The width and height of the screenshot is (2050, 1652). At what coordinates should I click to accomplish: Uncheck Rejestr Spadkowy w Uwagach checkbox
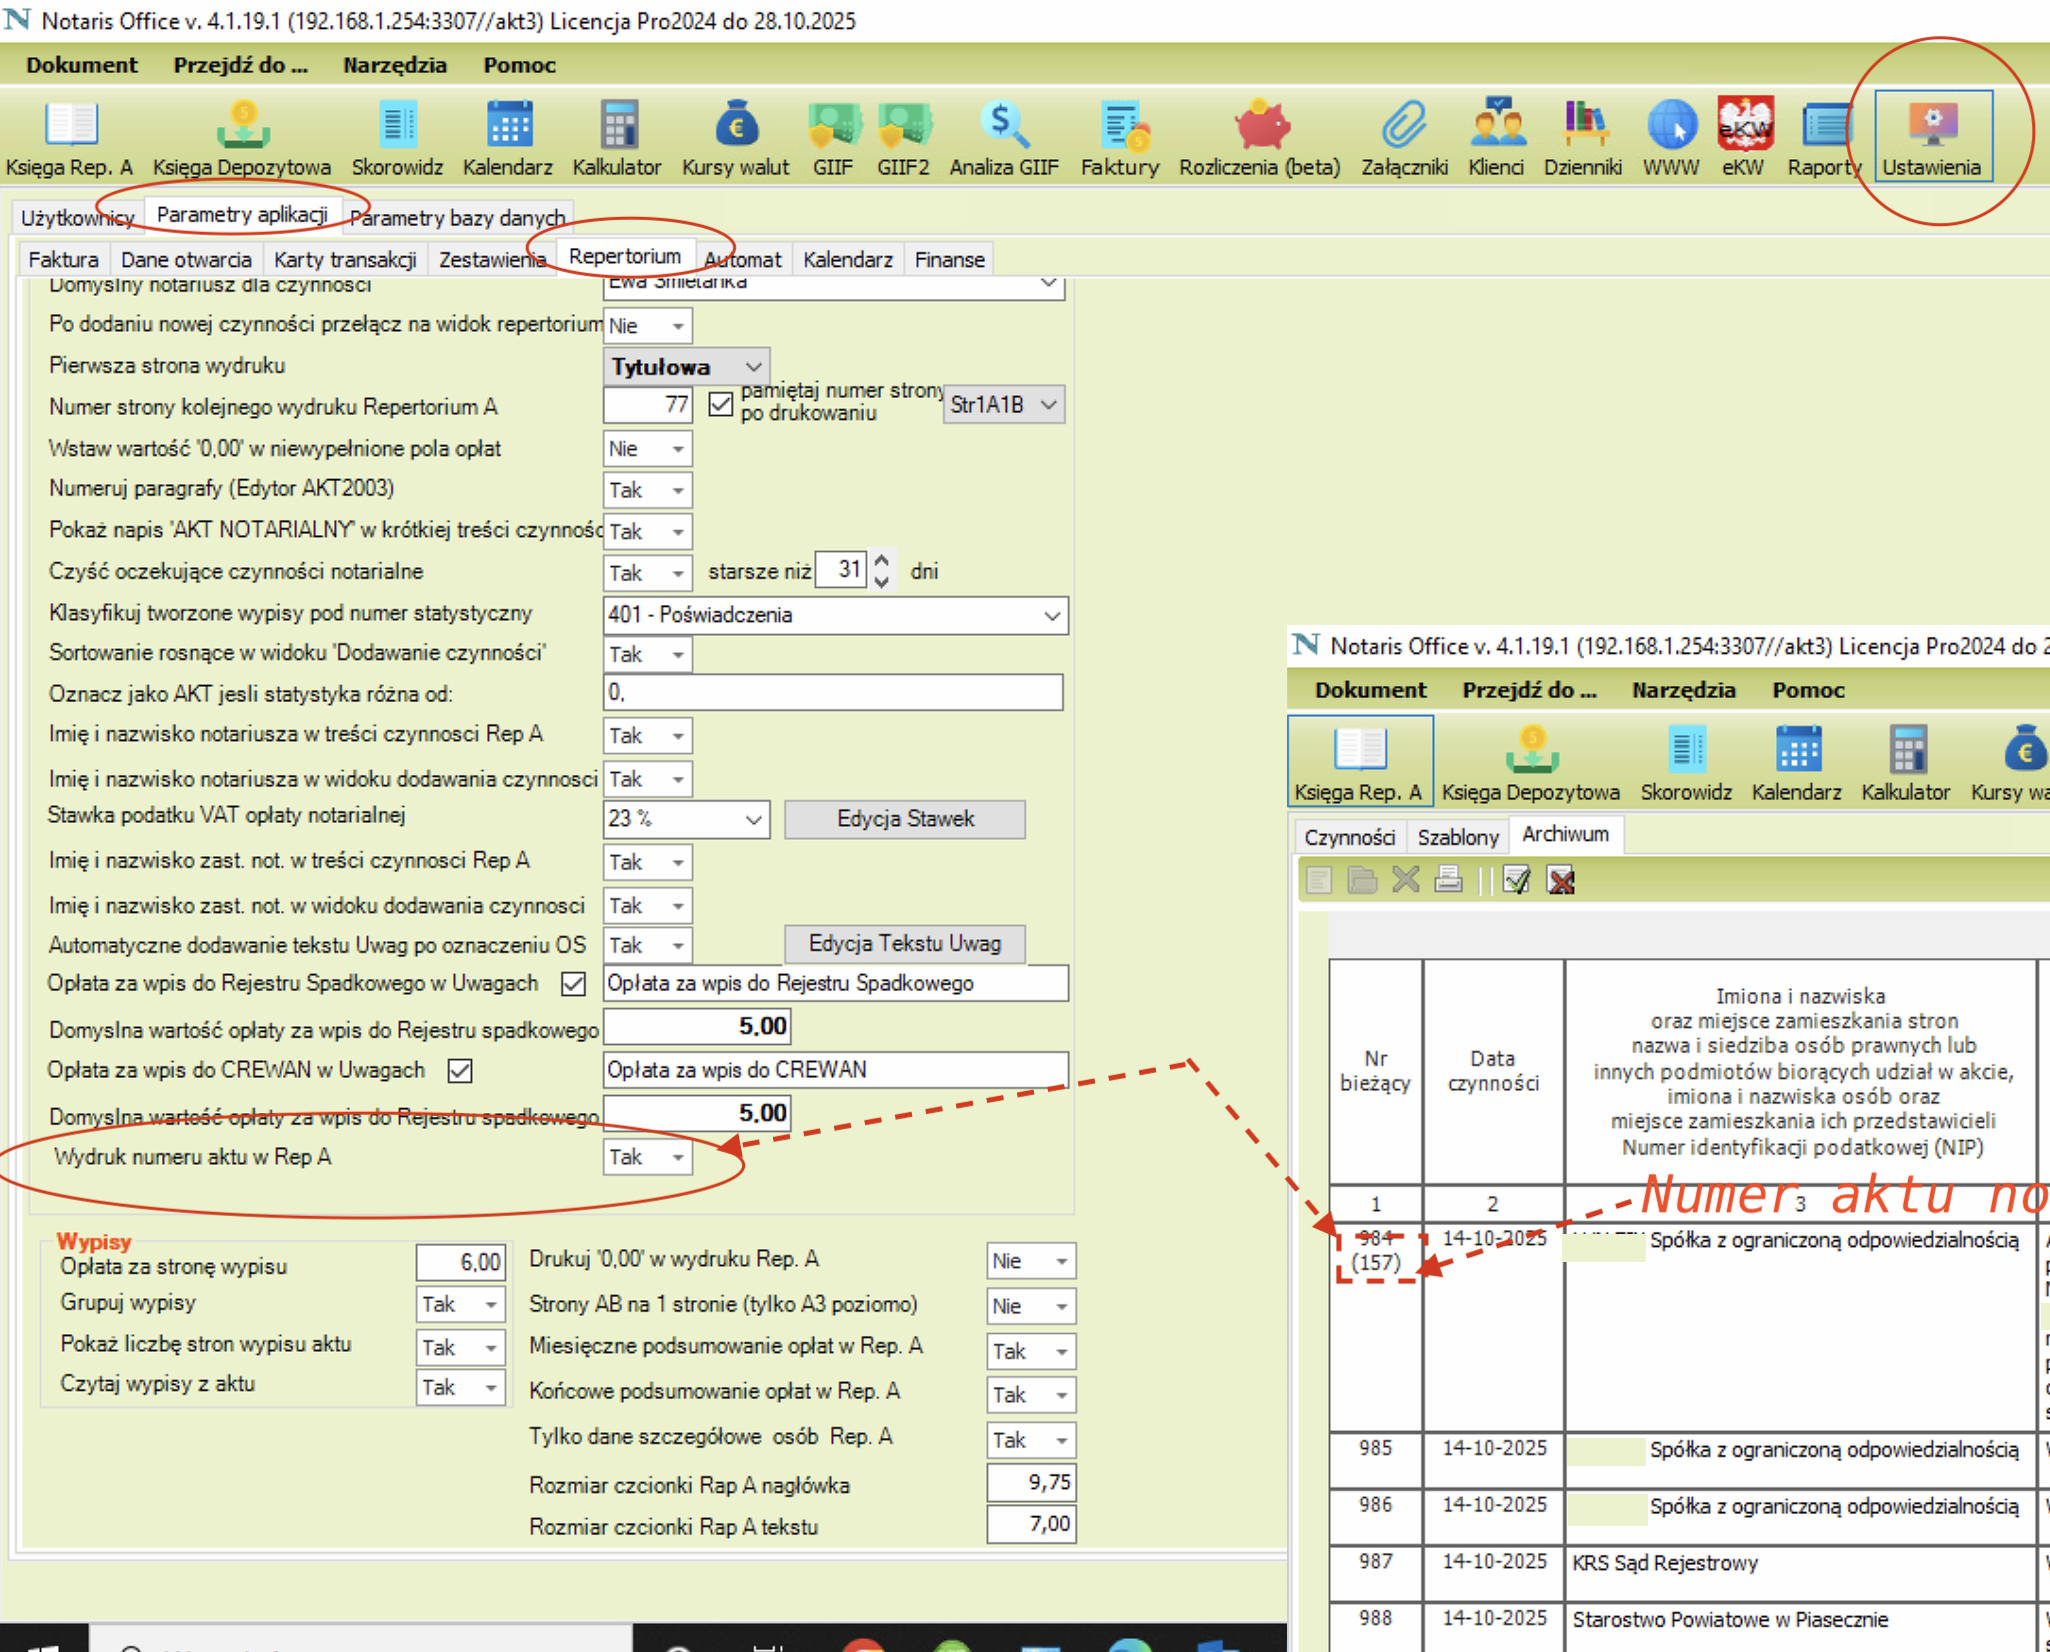[x=573, y=984]
